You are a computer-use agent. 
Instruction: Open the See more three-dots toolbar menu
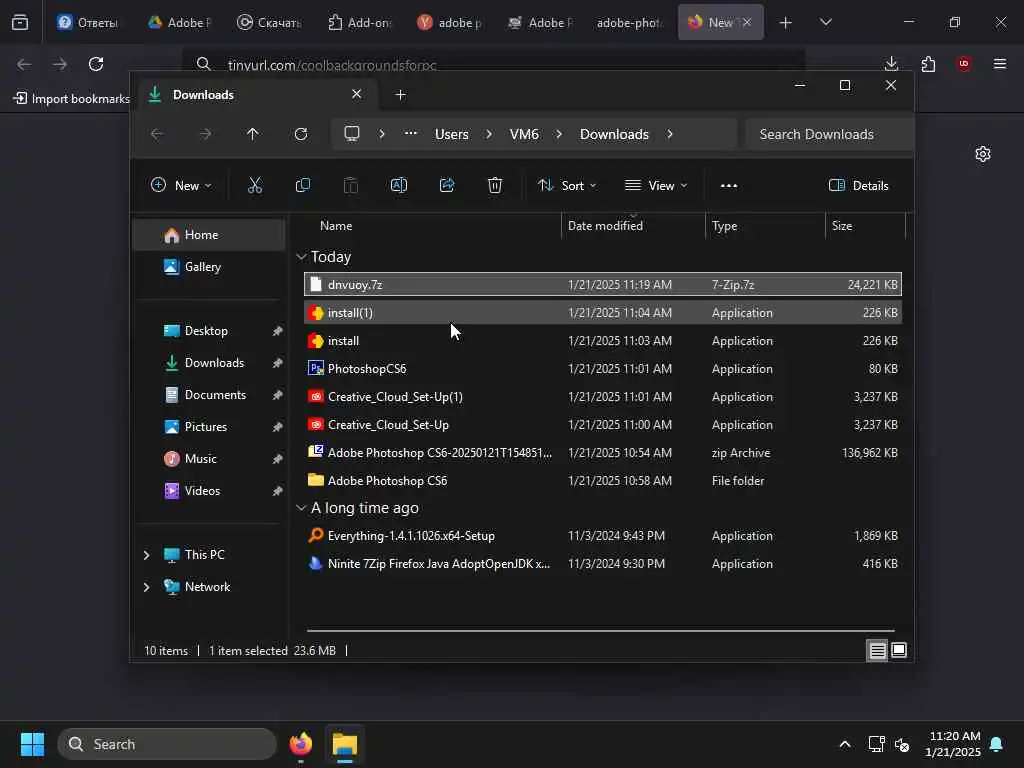[x=729, y=185]
